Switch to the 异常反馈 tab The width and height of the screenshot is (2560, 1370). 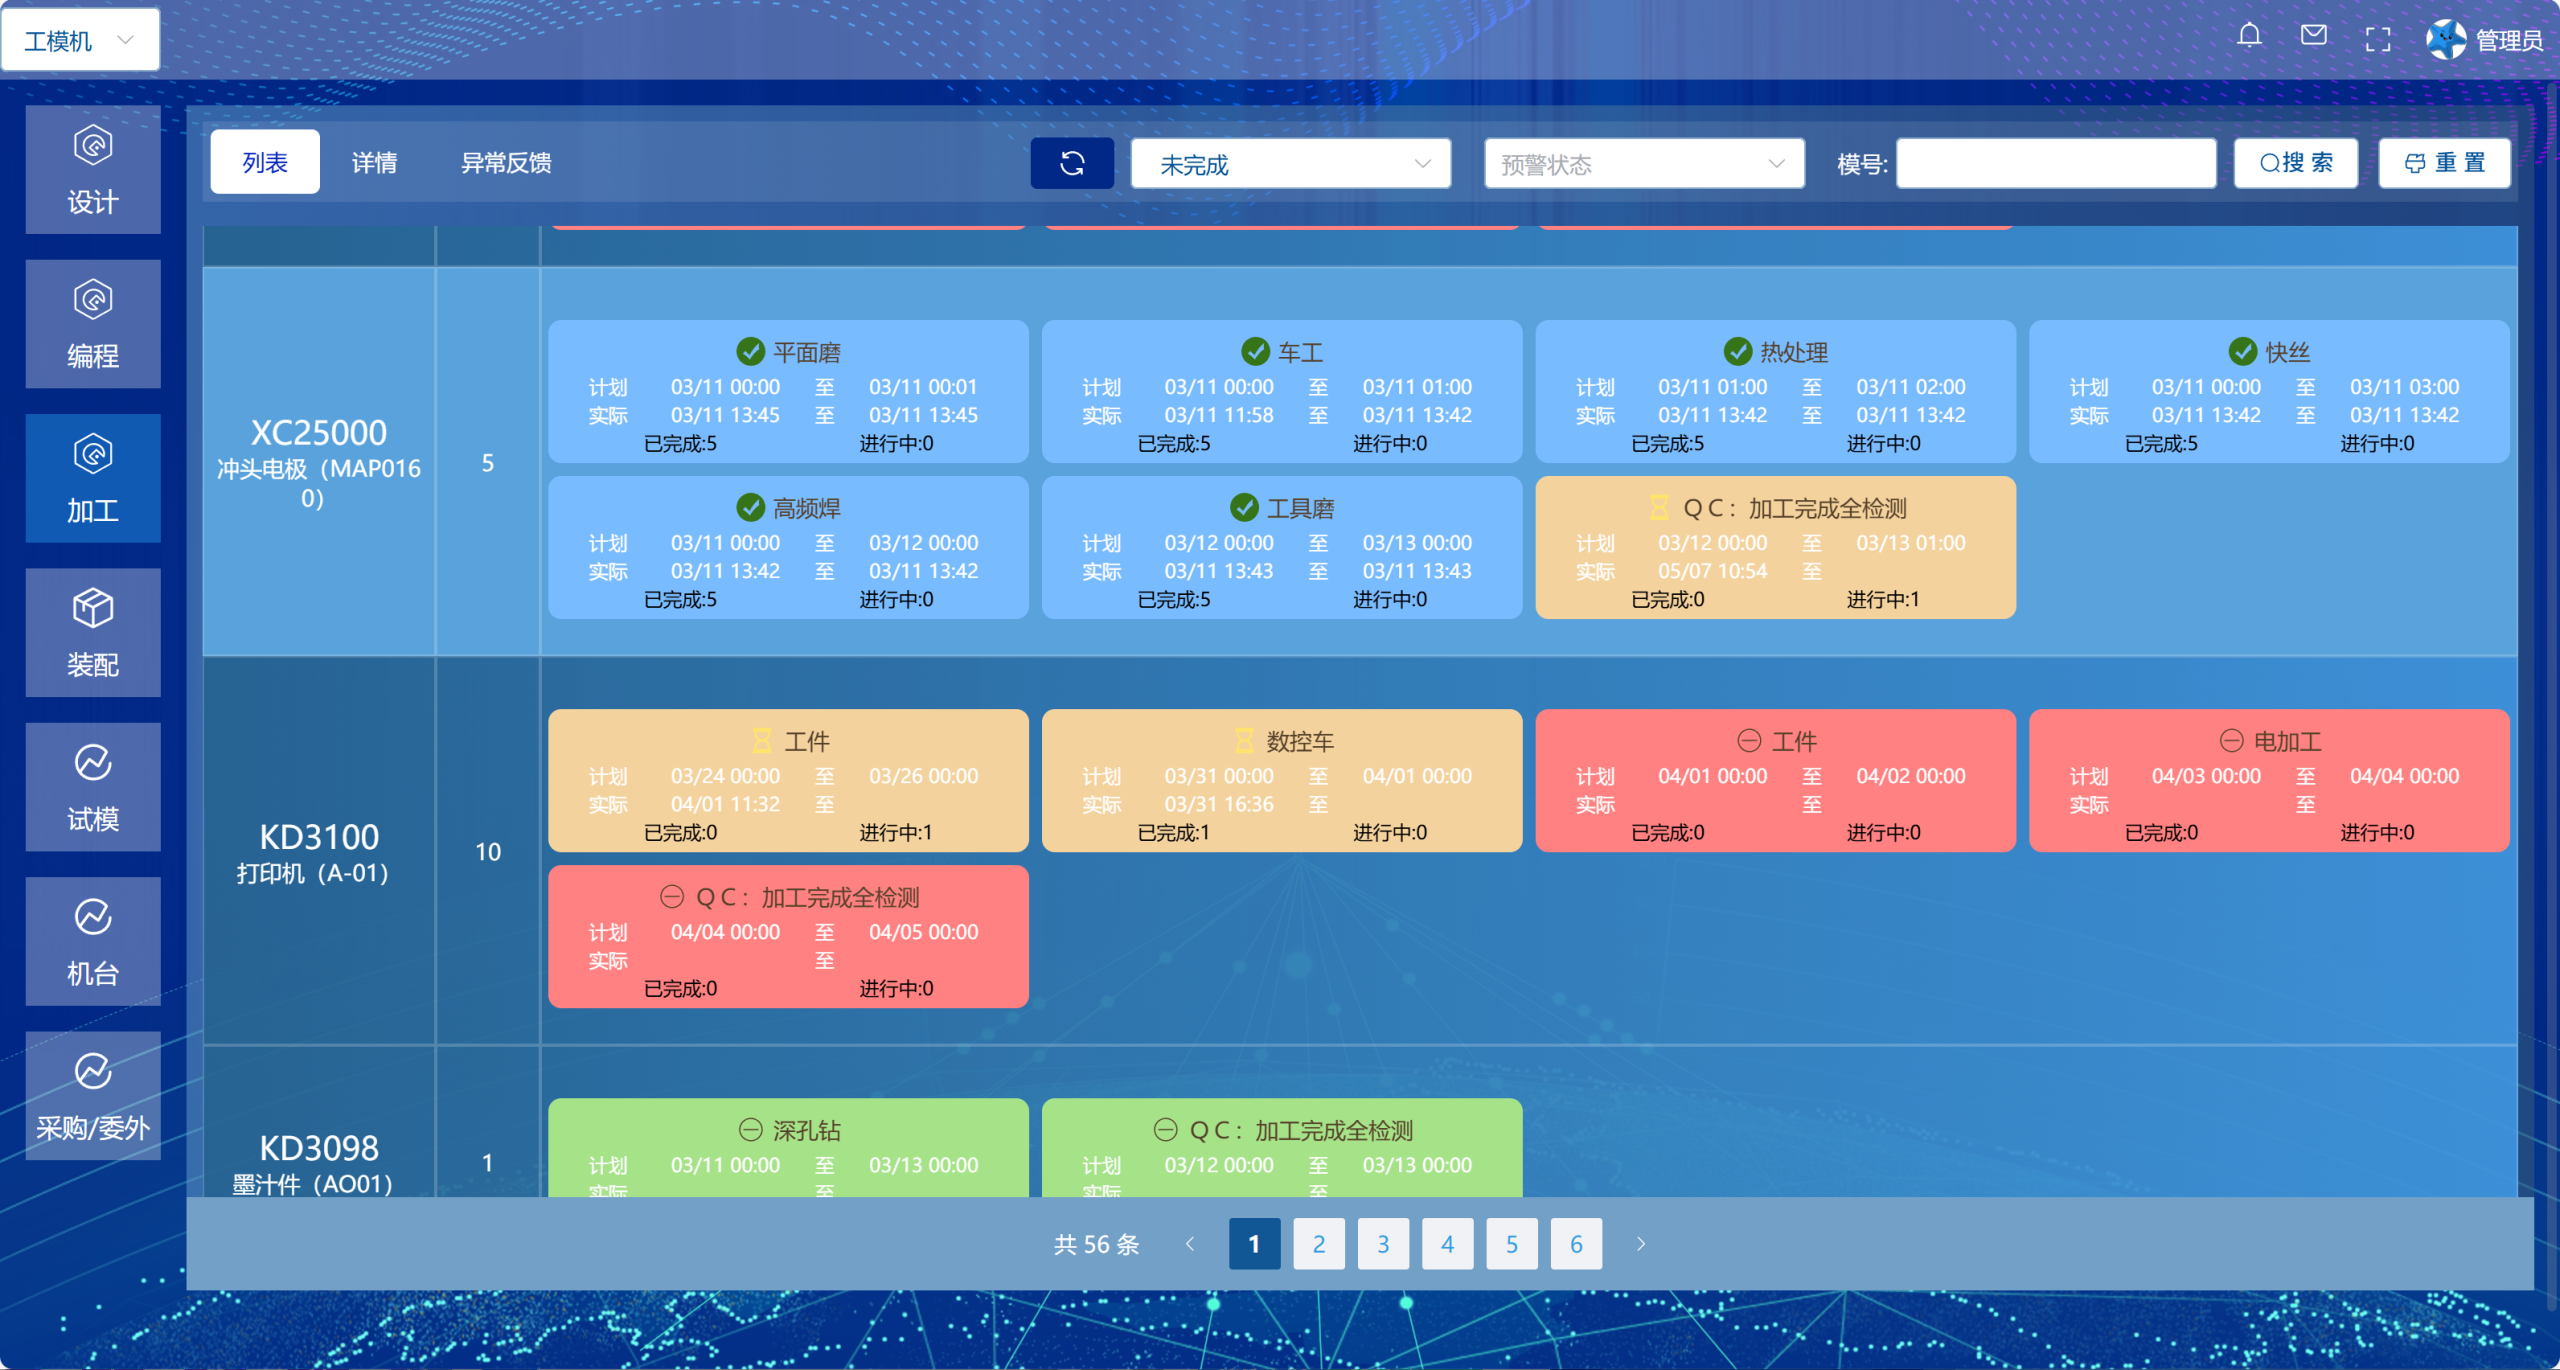[506, 163]
